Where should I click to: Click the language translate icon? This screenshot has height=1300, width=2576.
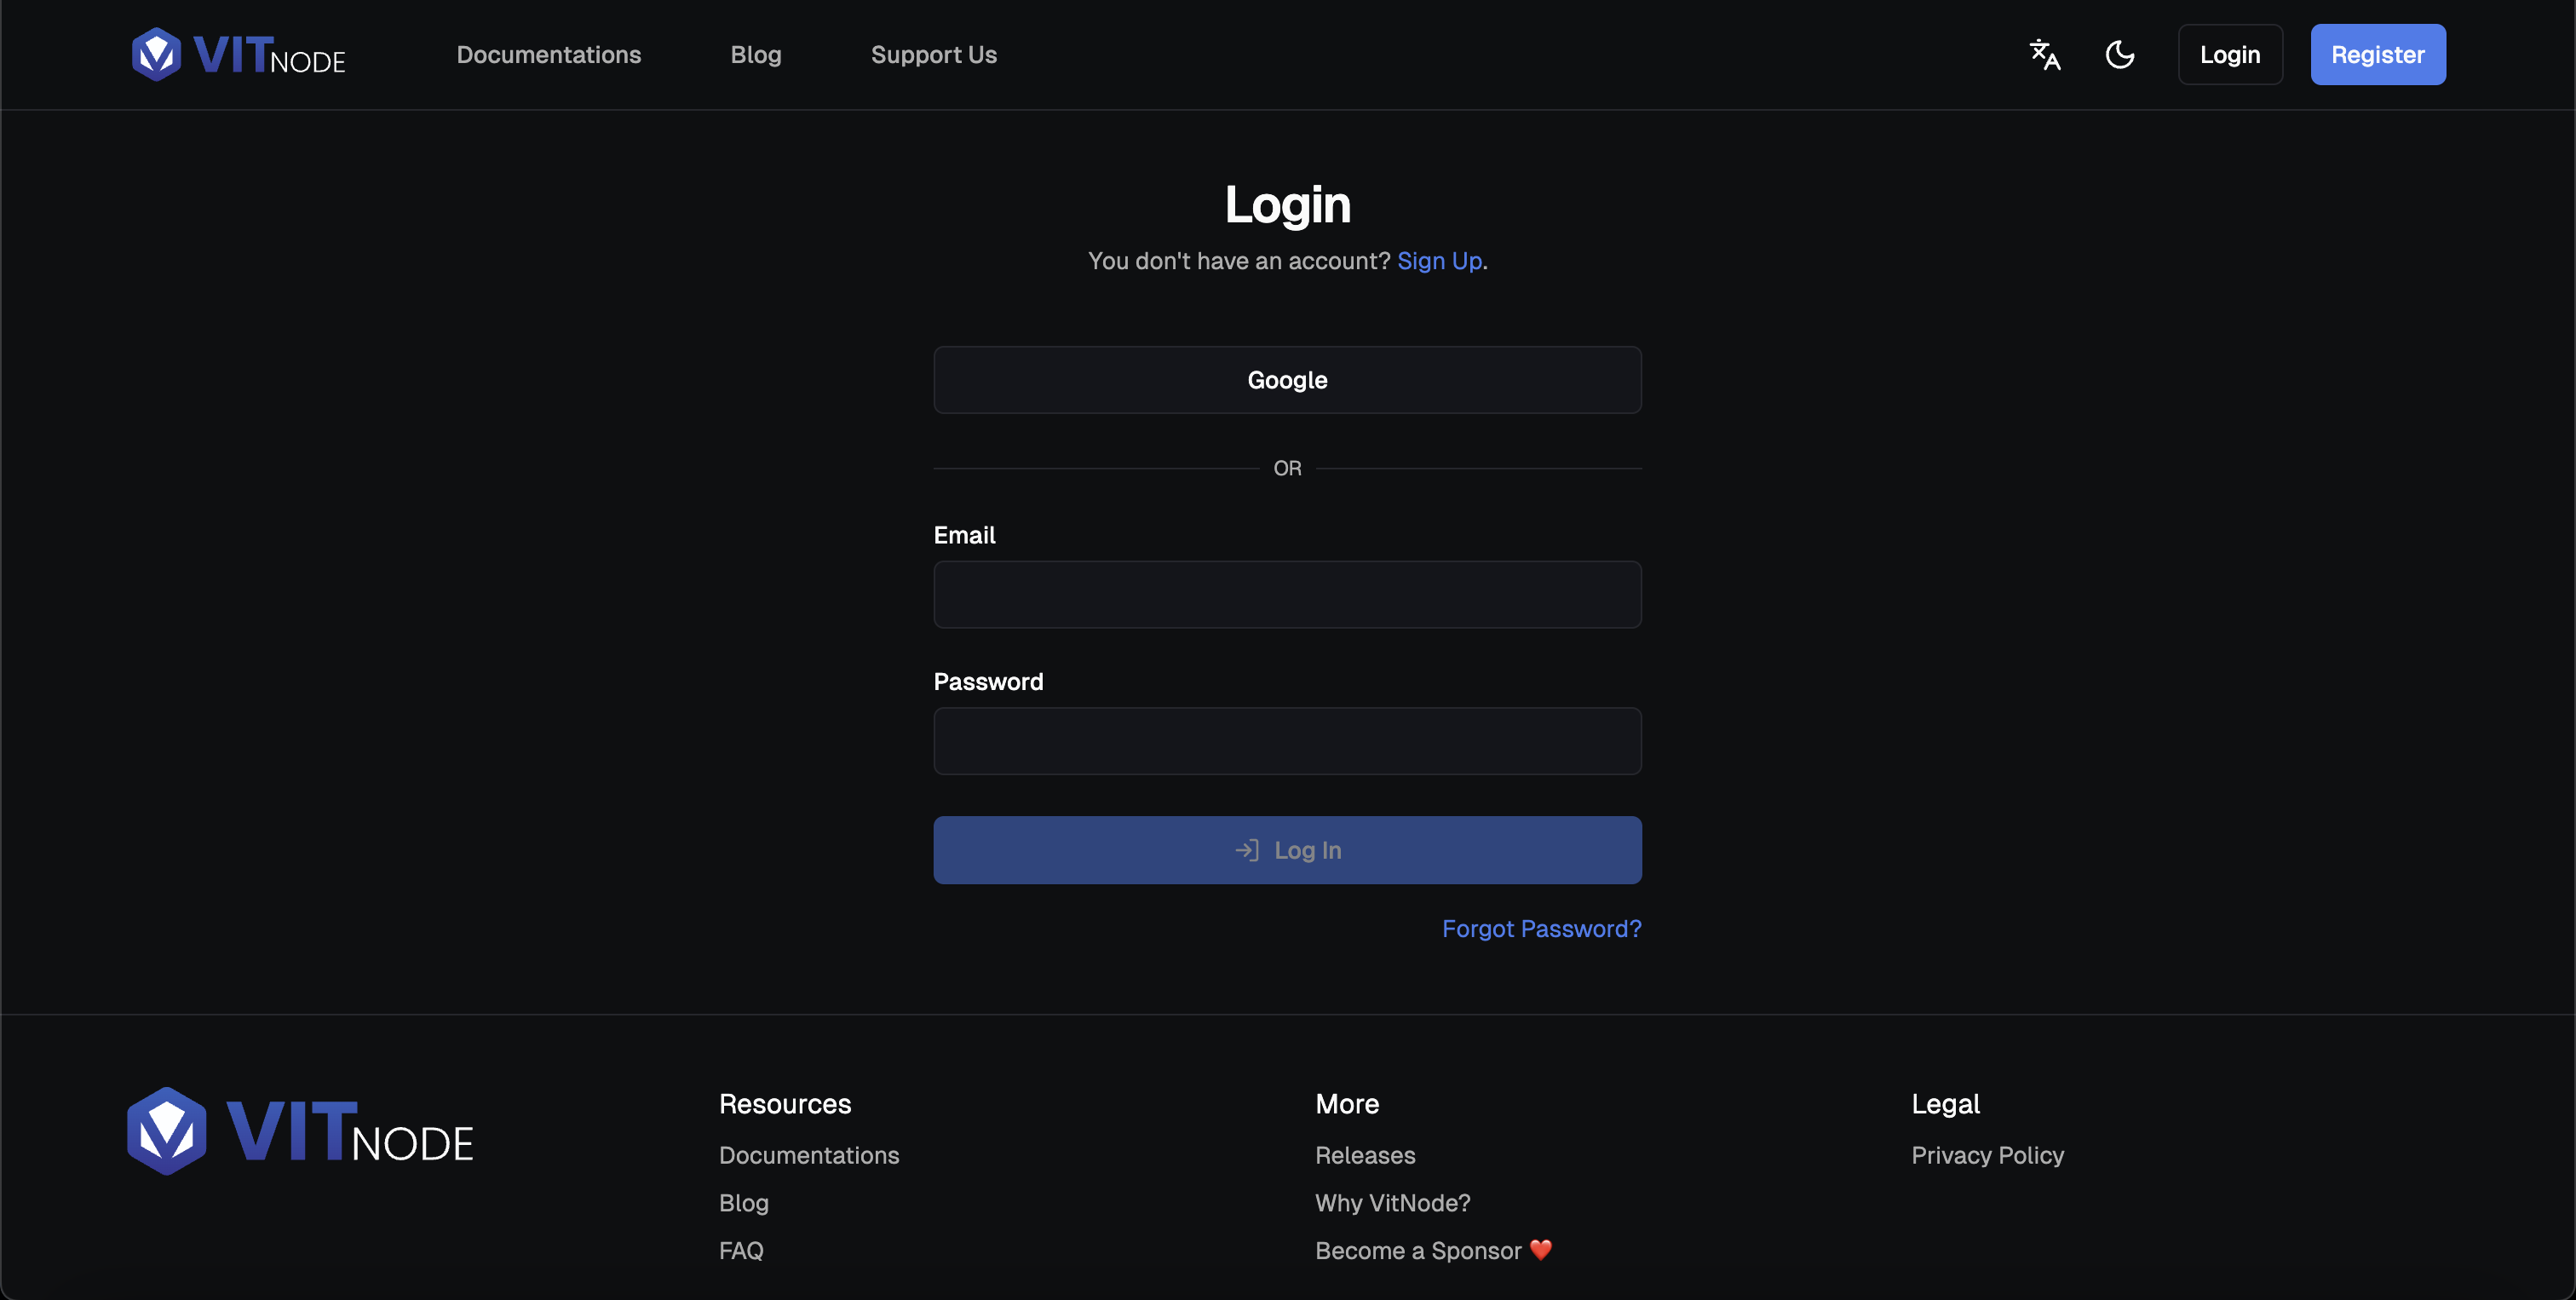tap(2045, 53)
